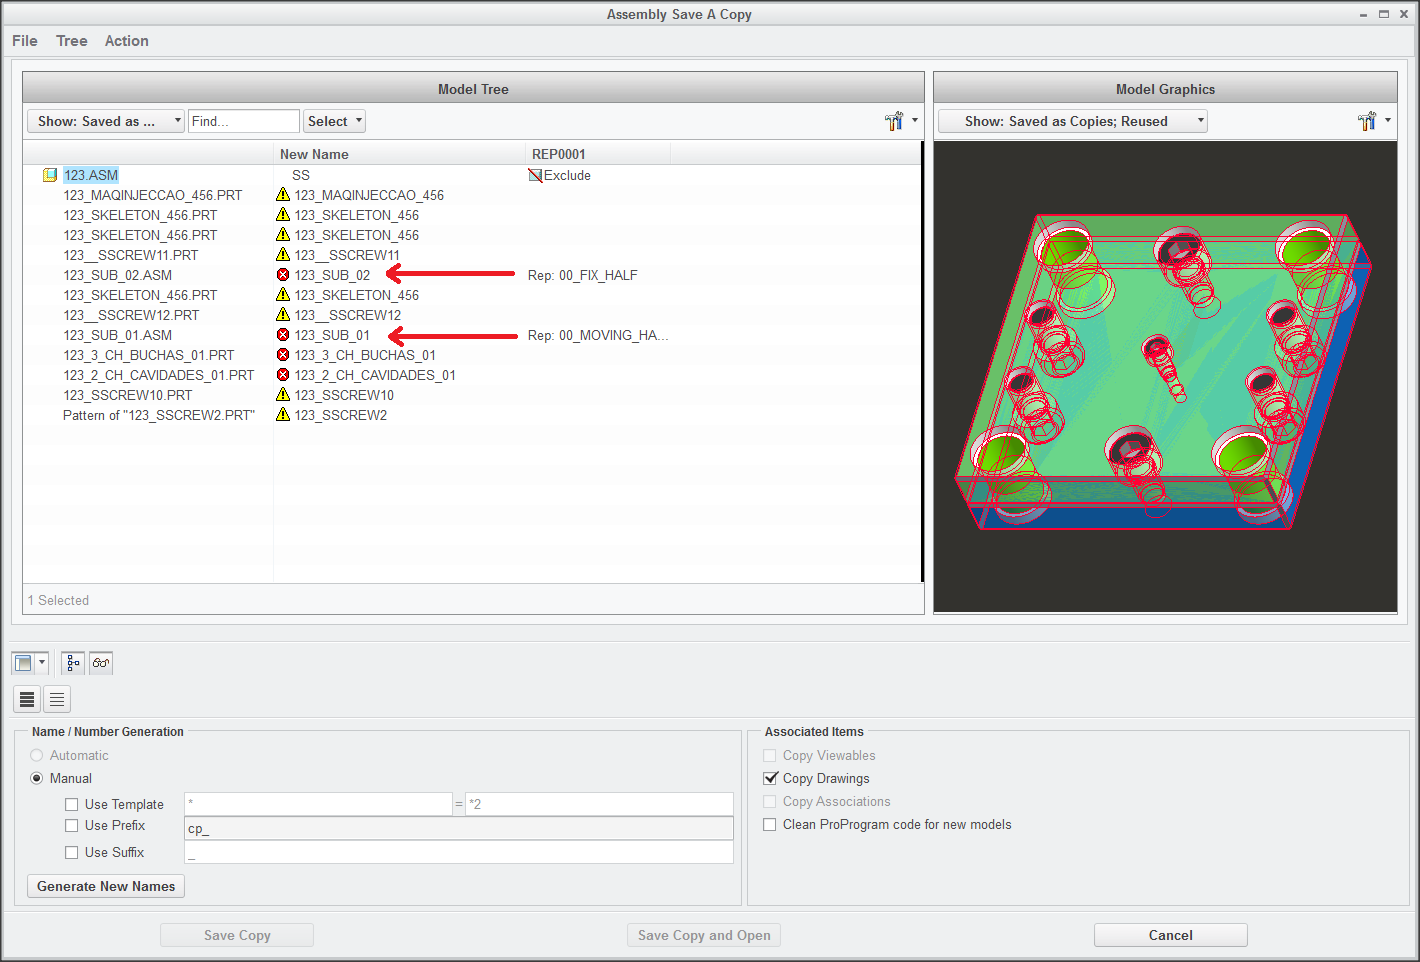Cancel the Assembly Save A Copy dialog
Viewport: 1420px width, 962px height.
(1171, 935)
